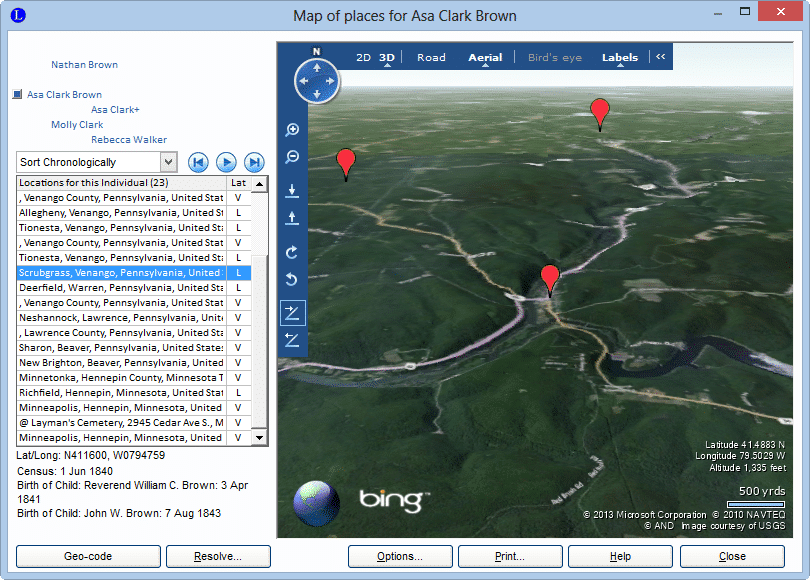Screen dimensions: 810x580
Task: Tilt the map view down icon
Action: pyautogui.click(x=292, y=340)
